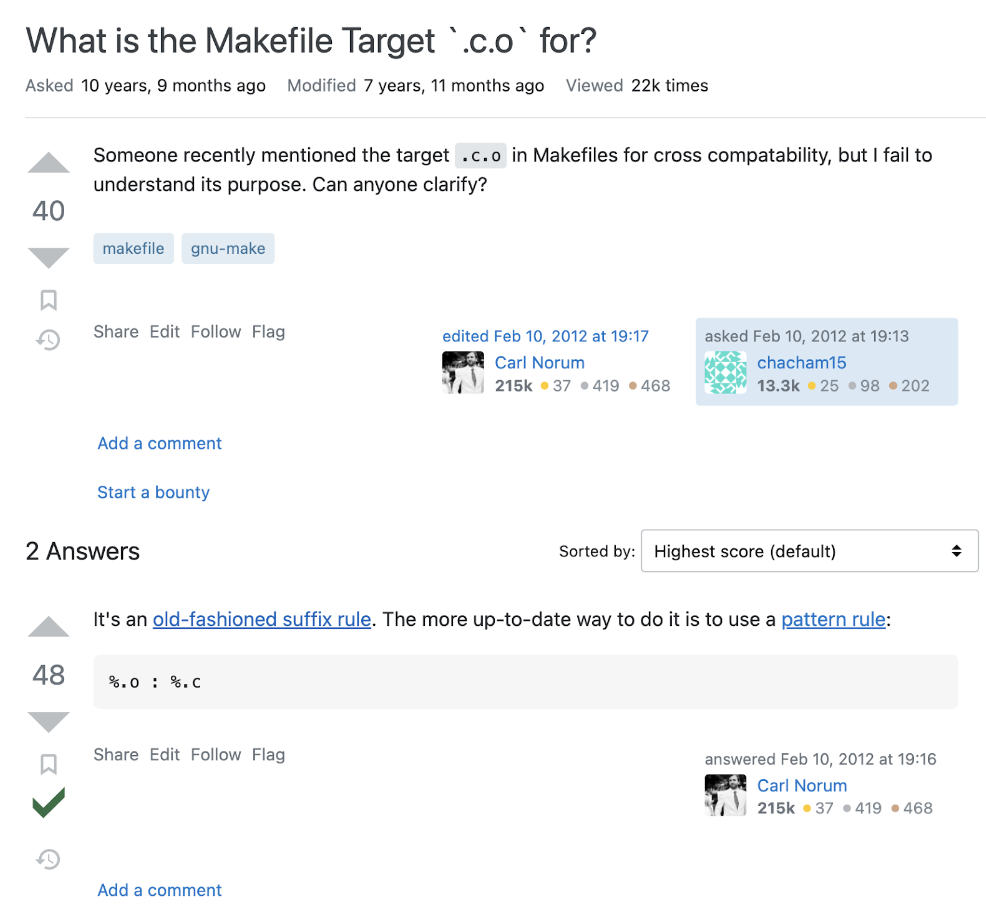
Task: Bookmark the accepted answer
Action: [x=48, y=764]
